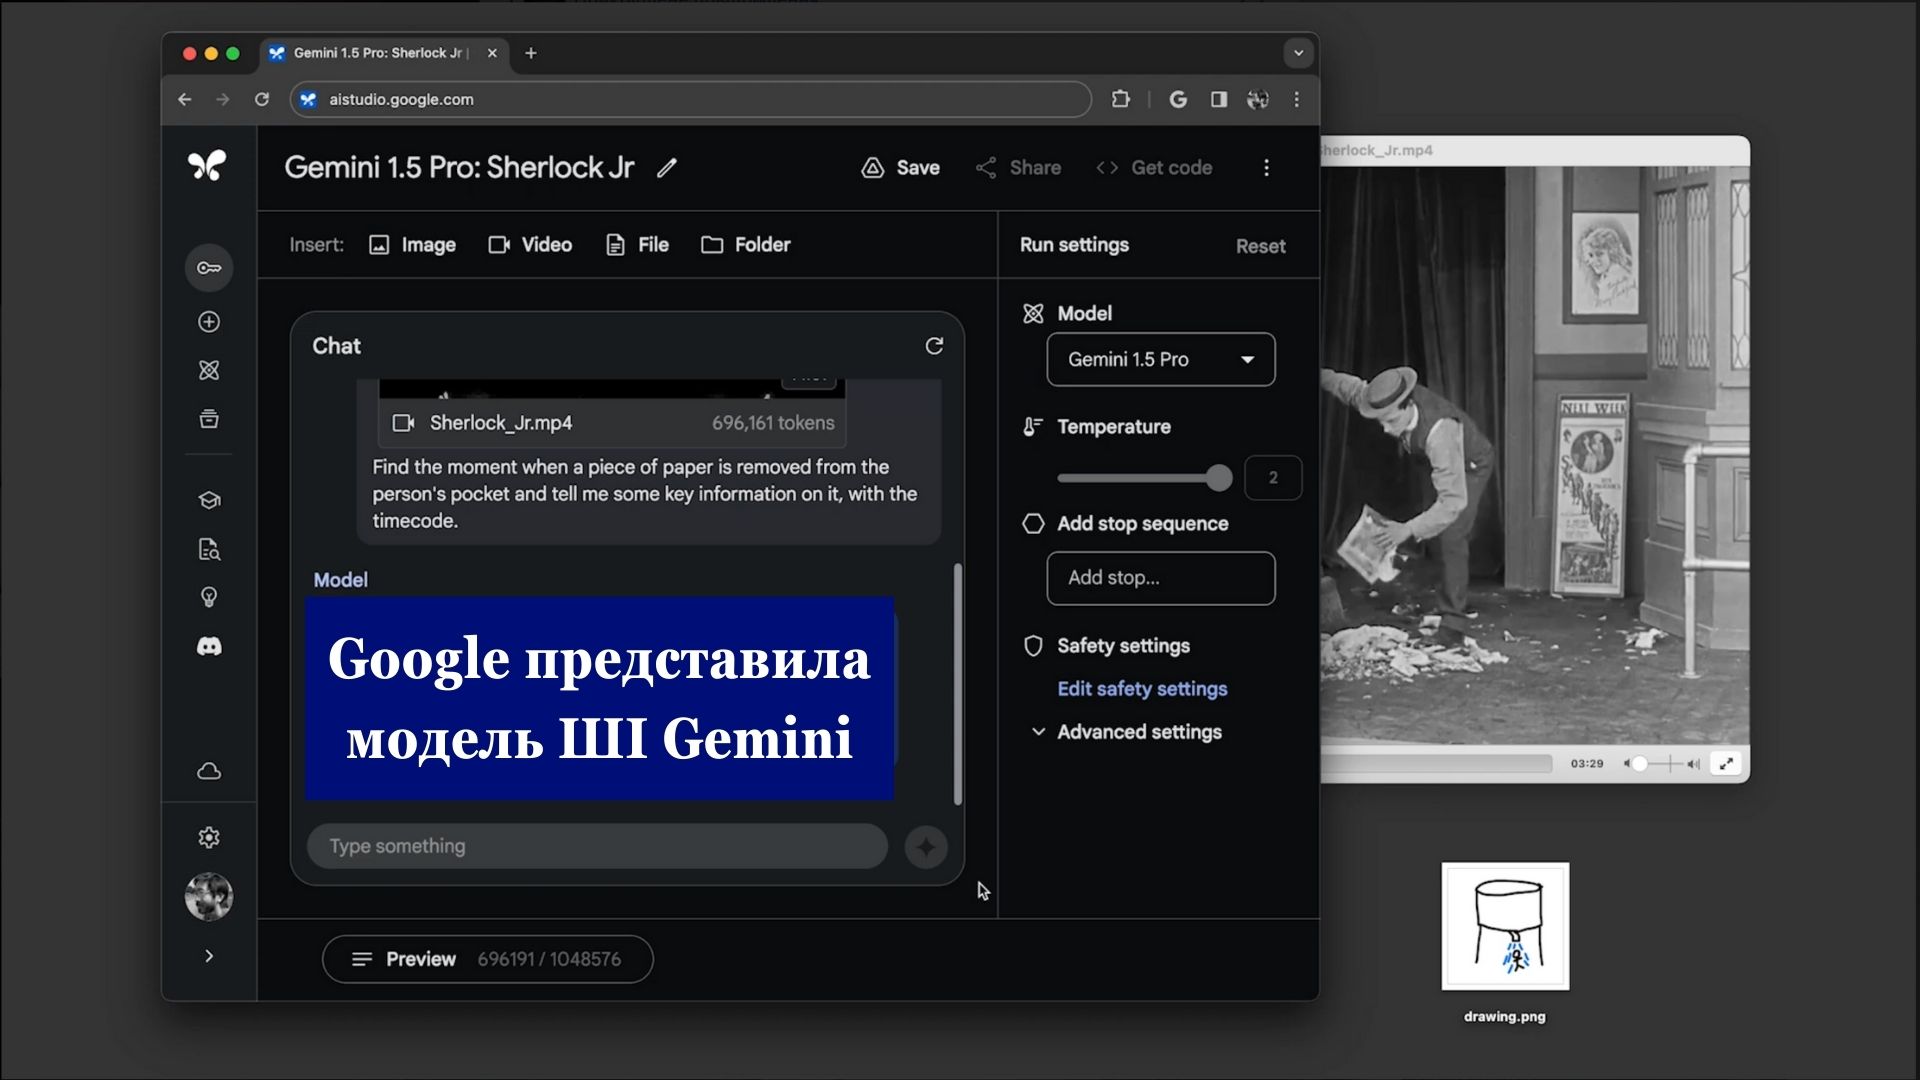Open the Gemini 1.5 Pro model dropdown

[x=1161, y=359]
